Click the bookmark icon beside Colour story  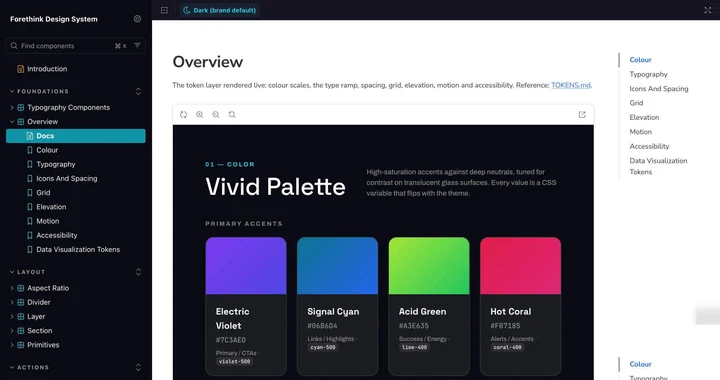(30, 150)
